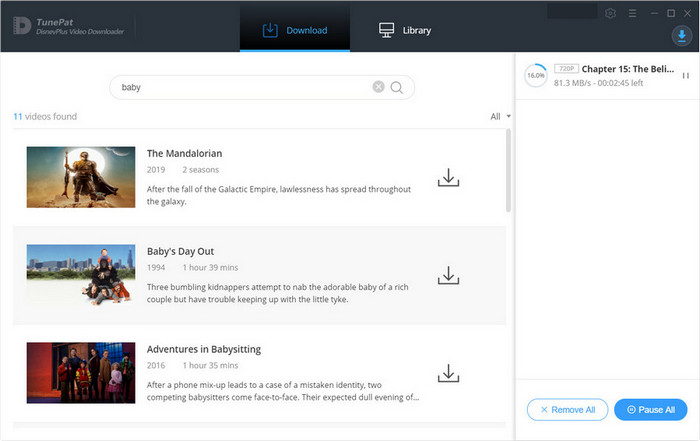This screenshot has height=441, width=700.
Task: Expand the All filter dropdown
Action: (x=500, y=116)
